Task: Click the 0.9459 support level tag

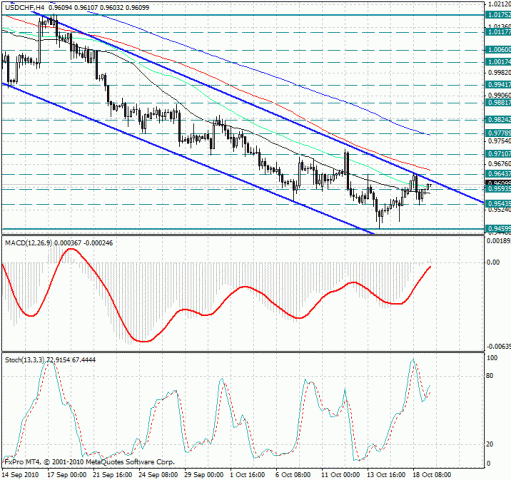Action: click(498, 229)
